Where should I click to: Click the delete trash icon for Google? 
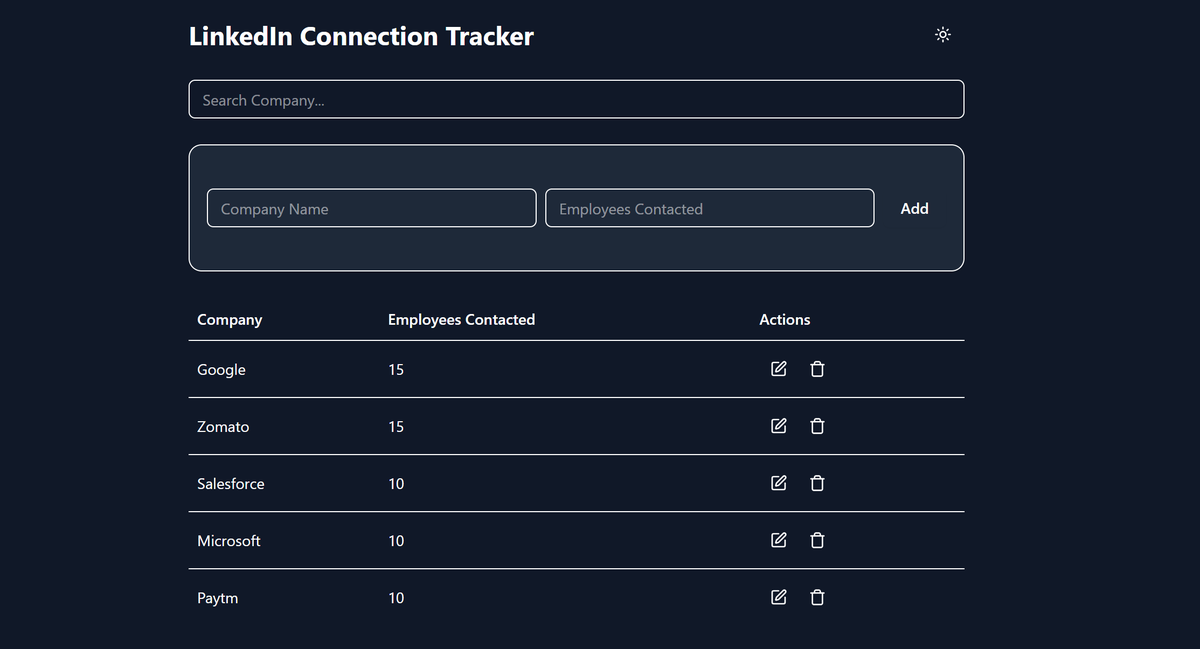pos(817,369)
